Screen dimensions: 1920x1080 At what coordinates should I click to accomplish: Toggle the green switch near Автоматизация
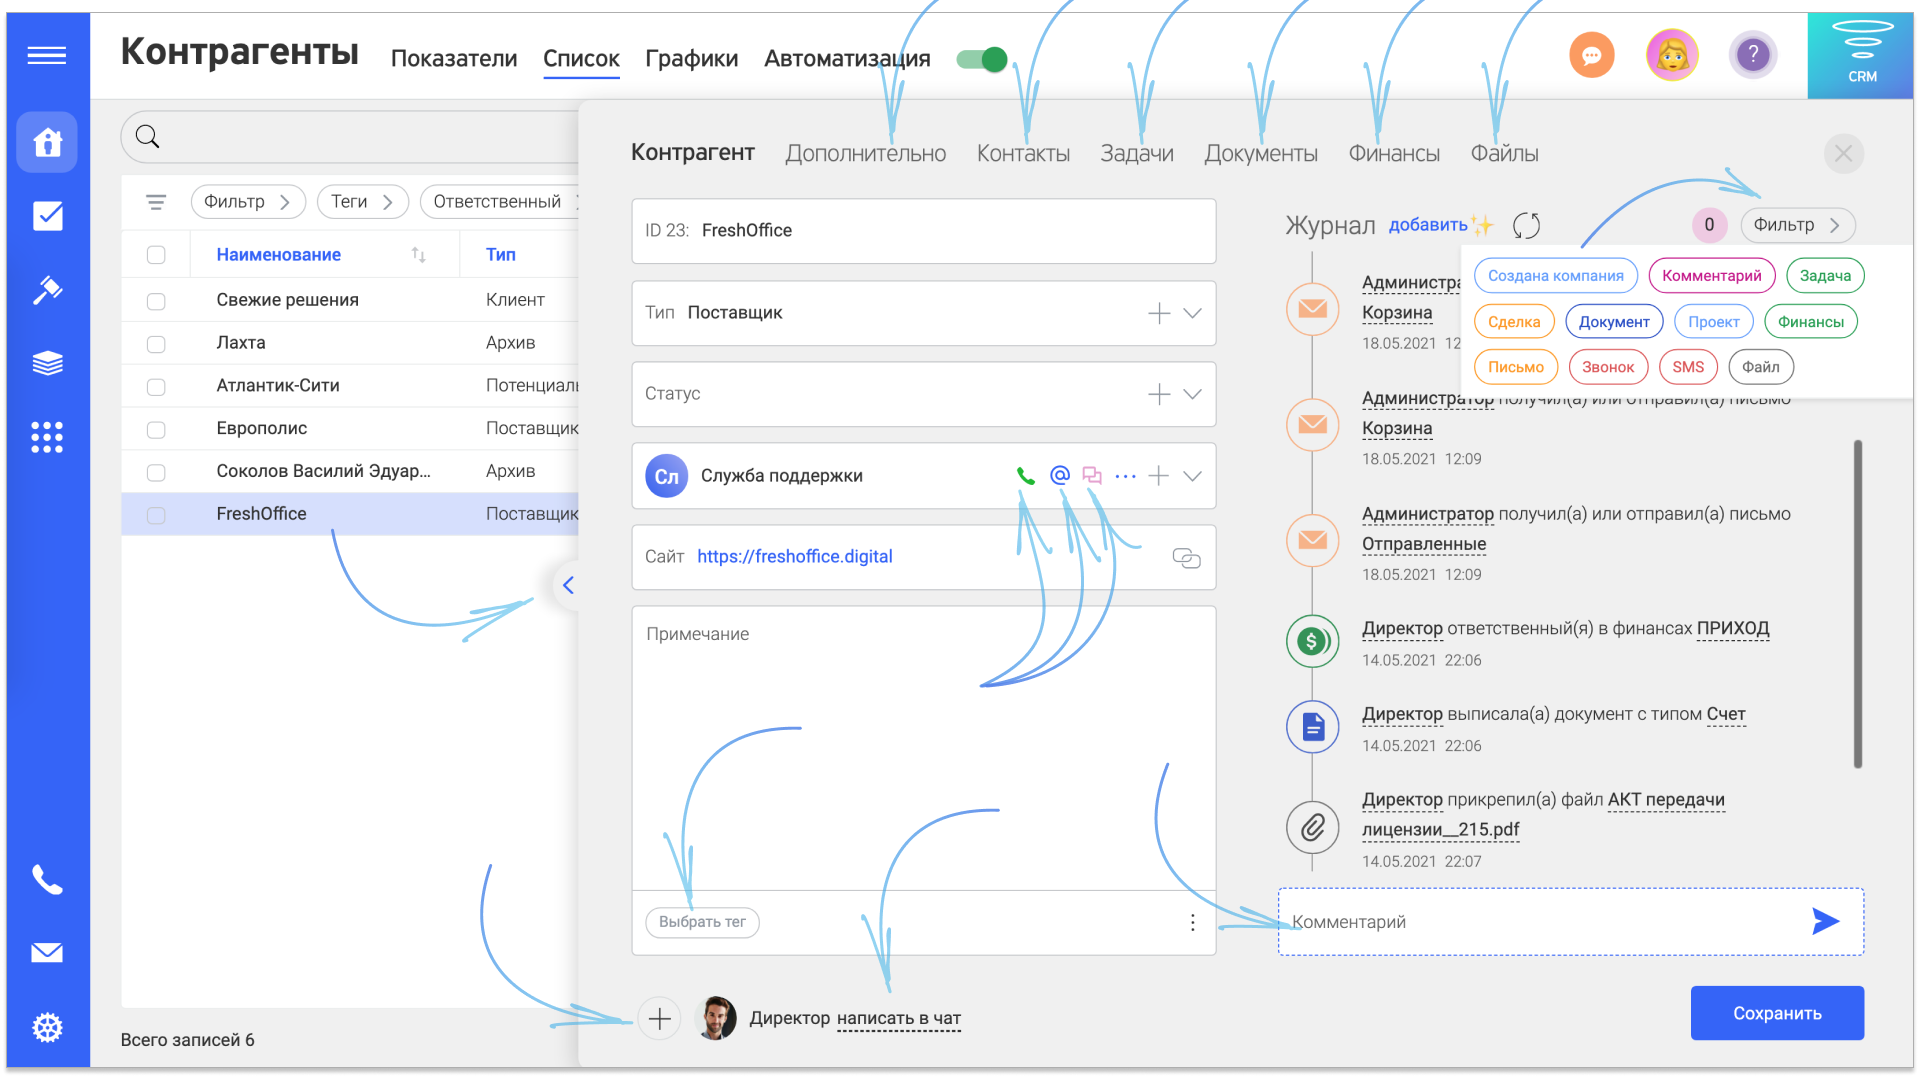pyautogui.click(x=981, y=58)
